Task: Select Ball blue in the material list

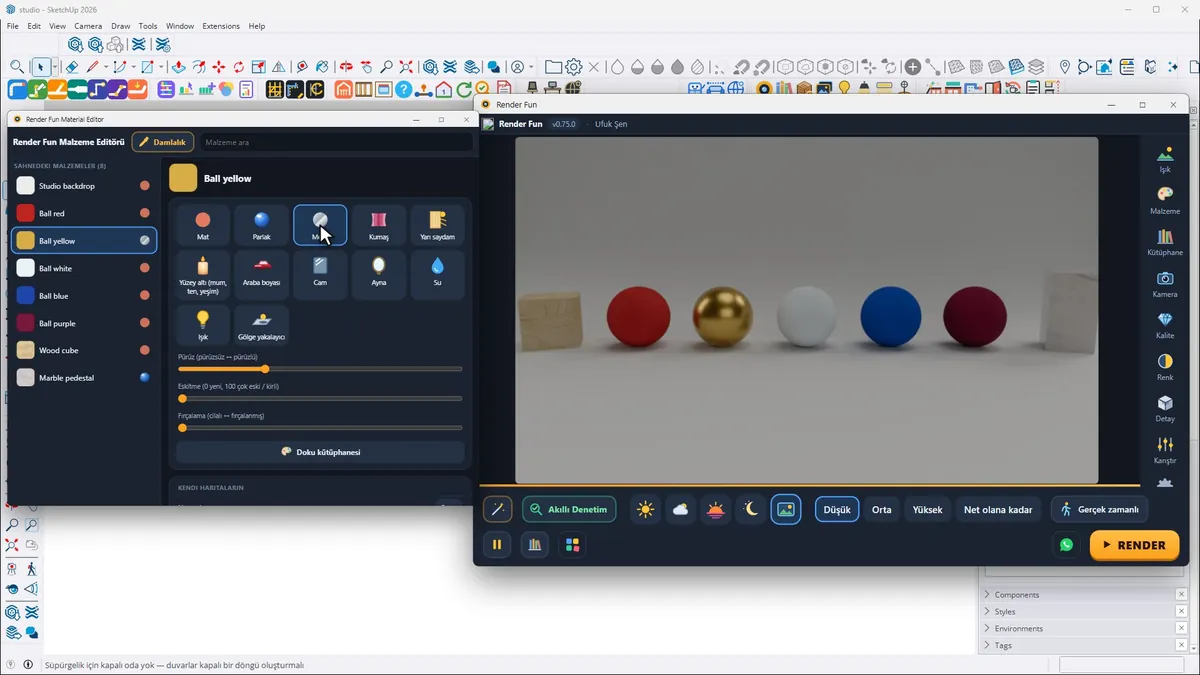Action: pyautogui.click(x=84, y=296)
